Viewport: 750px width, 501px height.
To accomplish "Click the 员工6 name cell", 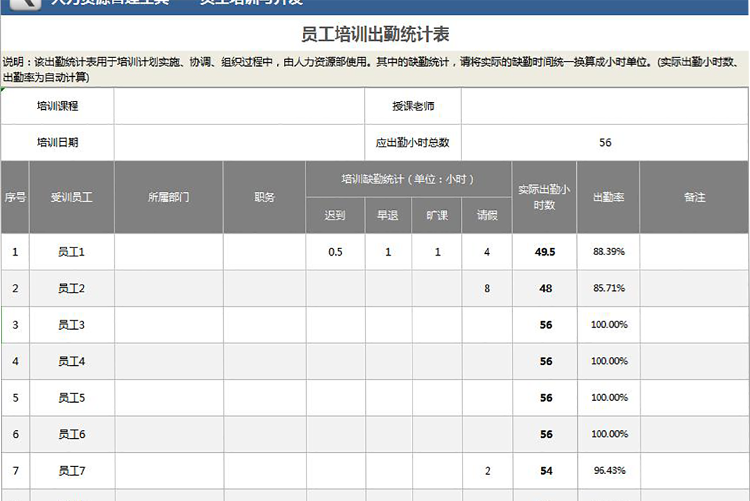I will (72, 434).
